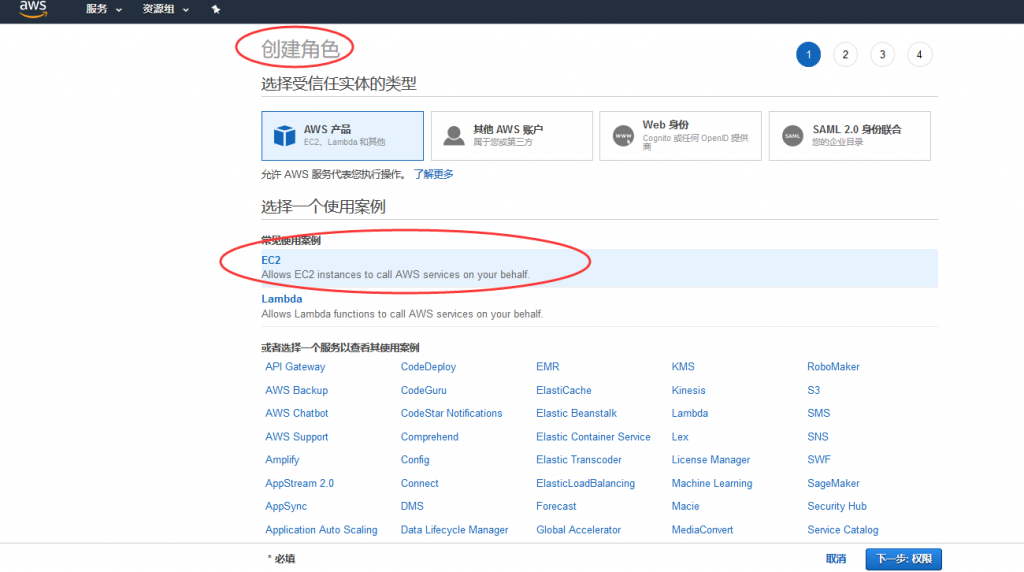The height and width of the screenshot is (572, 1024).
Task: Select the Comprehend service
Action: click(x=430, y=437)
